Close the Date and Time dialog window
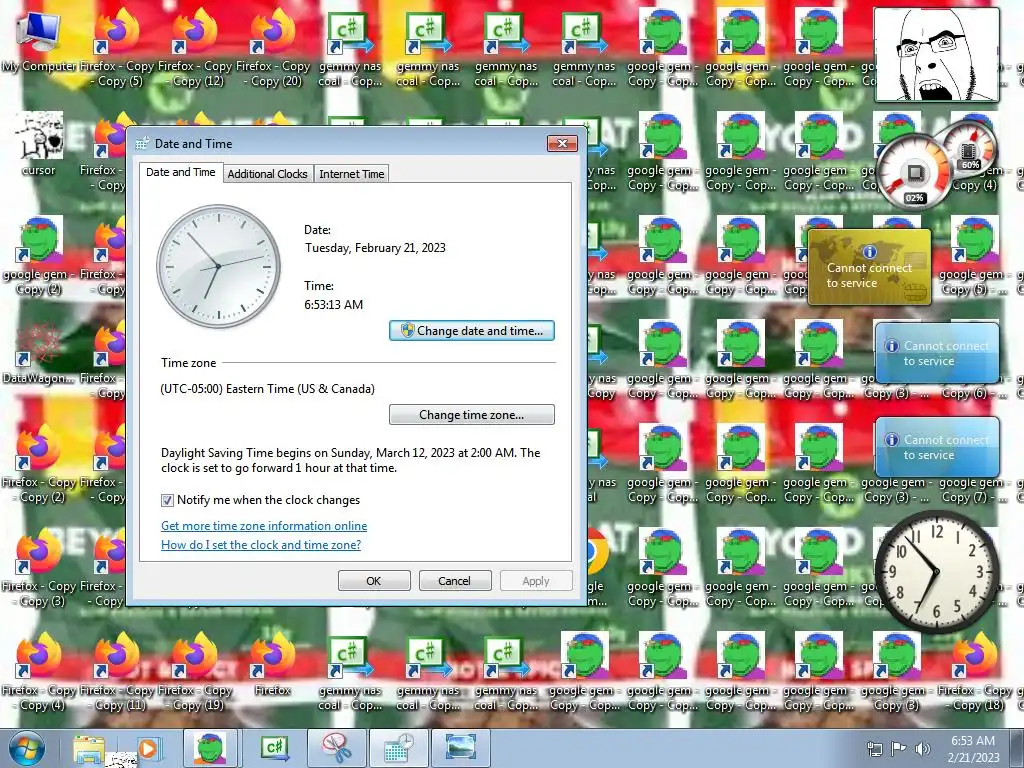 pyautogui.click(x=562, y=143)
